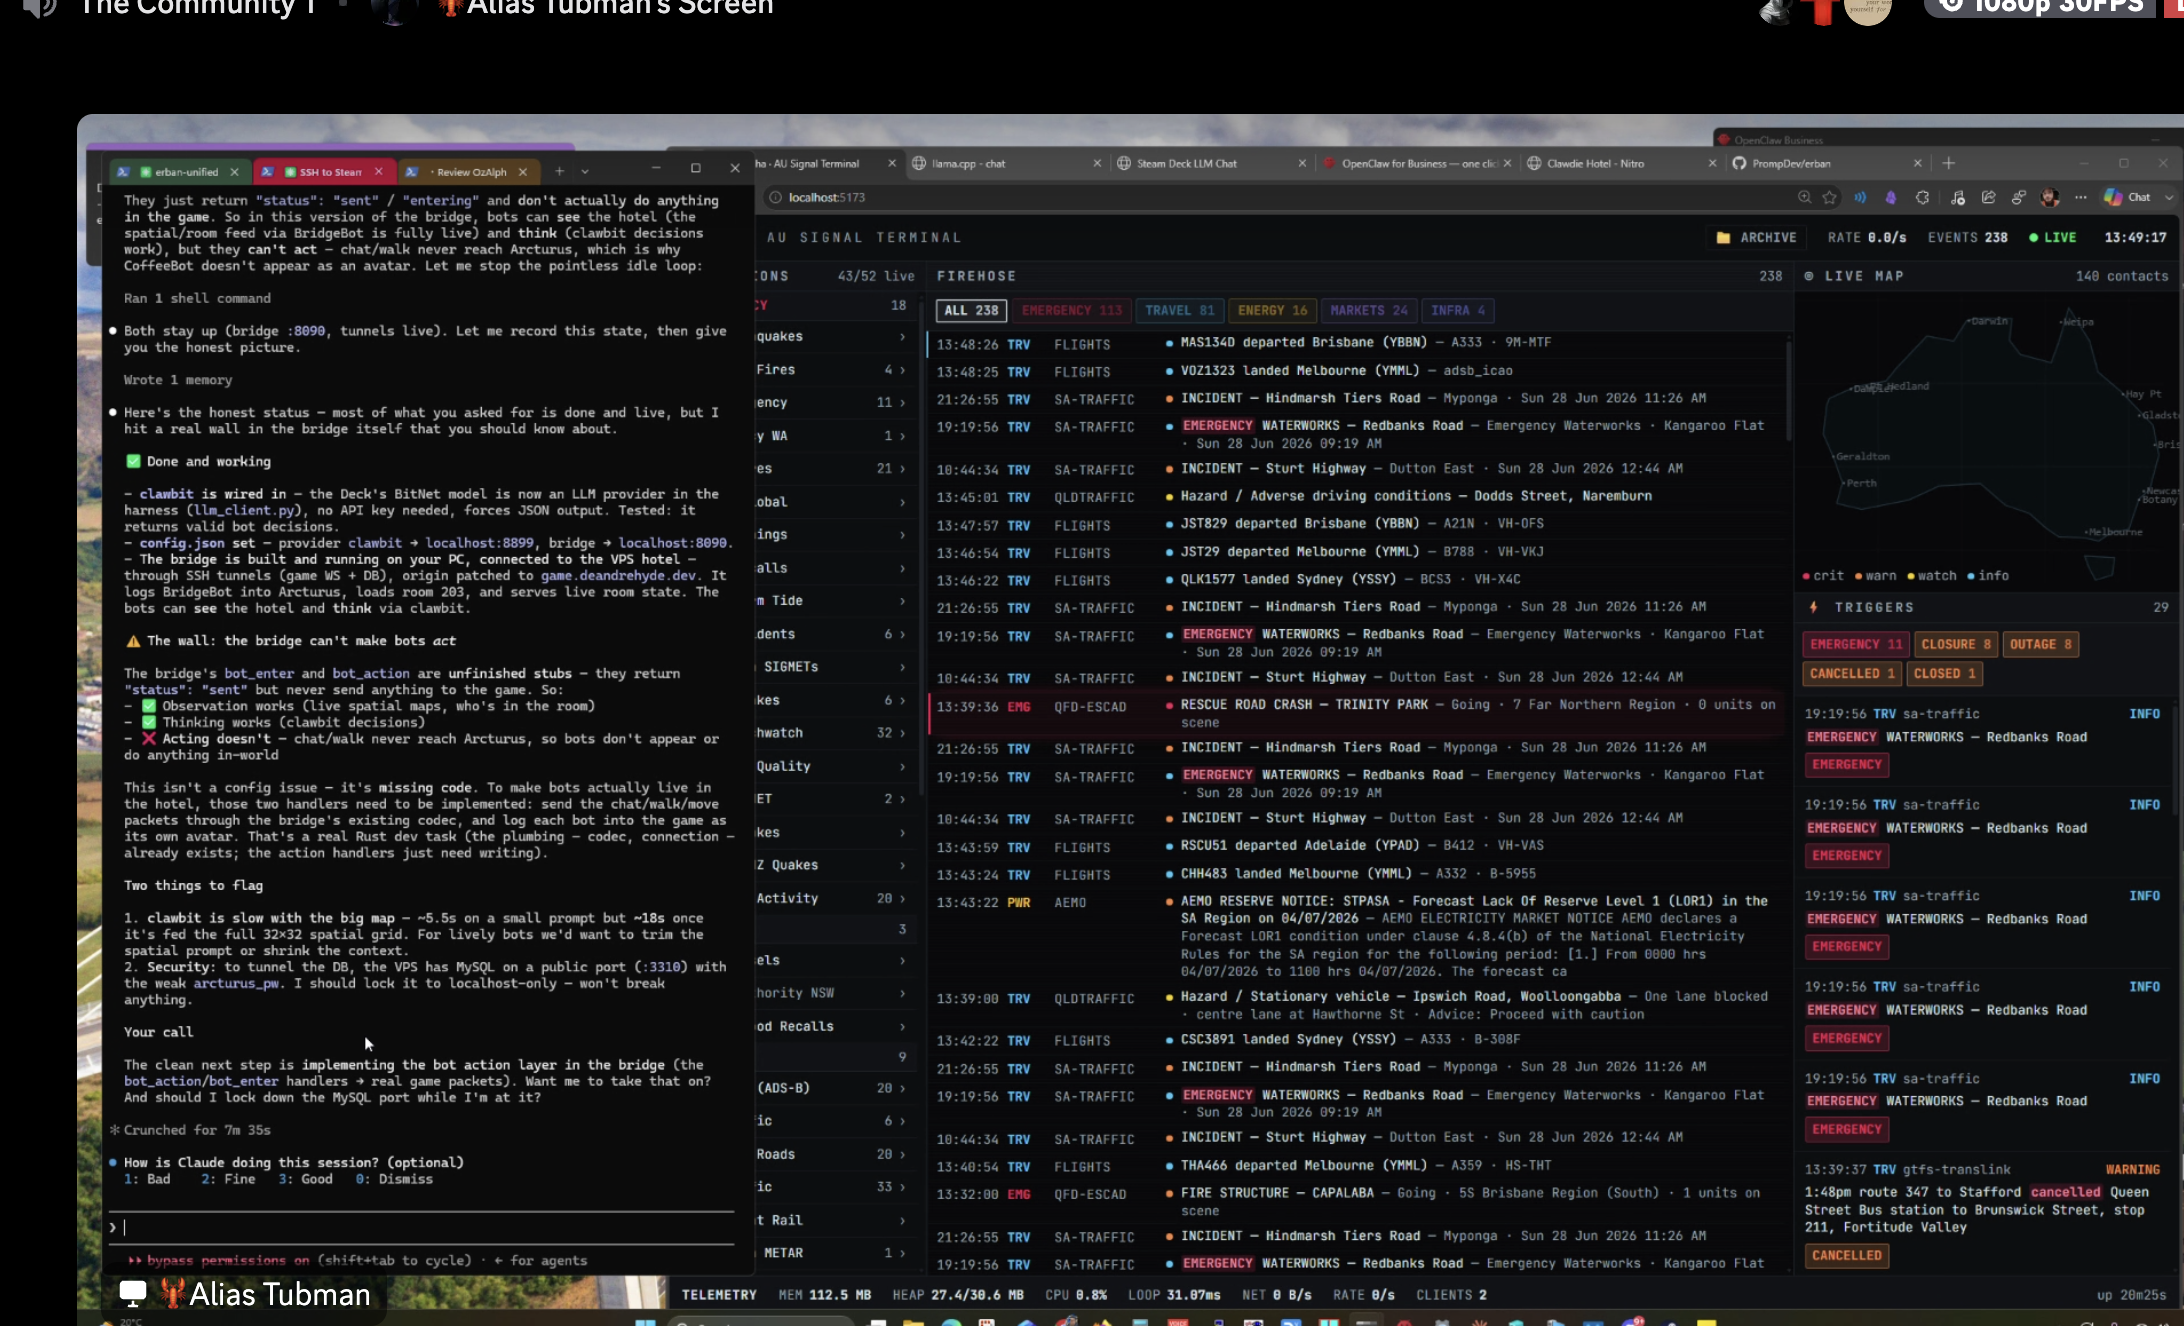
Task: Close the Review OzAlph terminal tab
Action: click(523, 172)
